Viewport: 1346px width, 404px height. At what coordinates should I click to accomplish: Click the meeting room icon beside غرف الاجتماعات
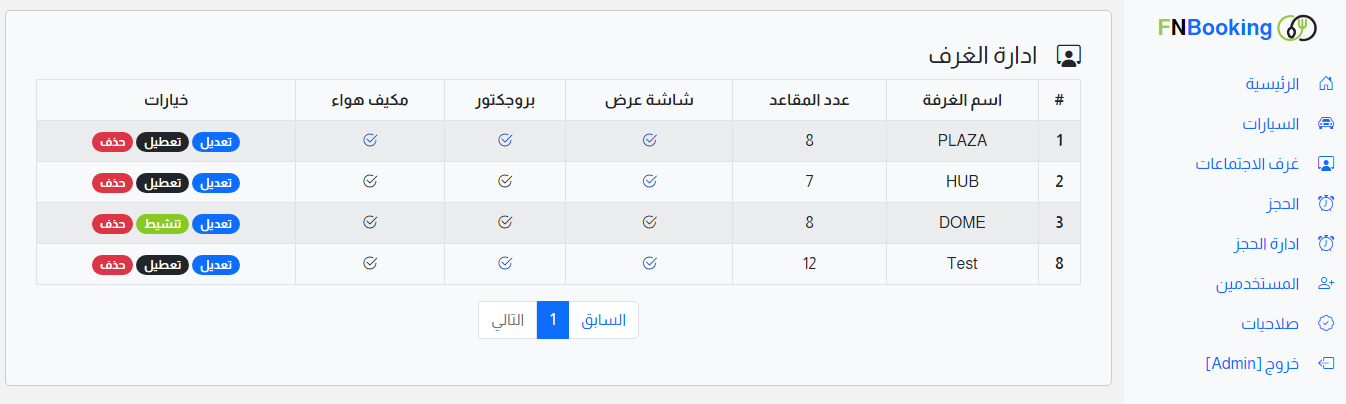[x=1326, y=164]
